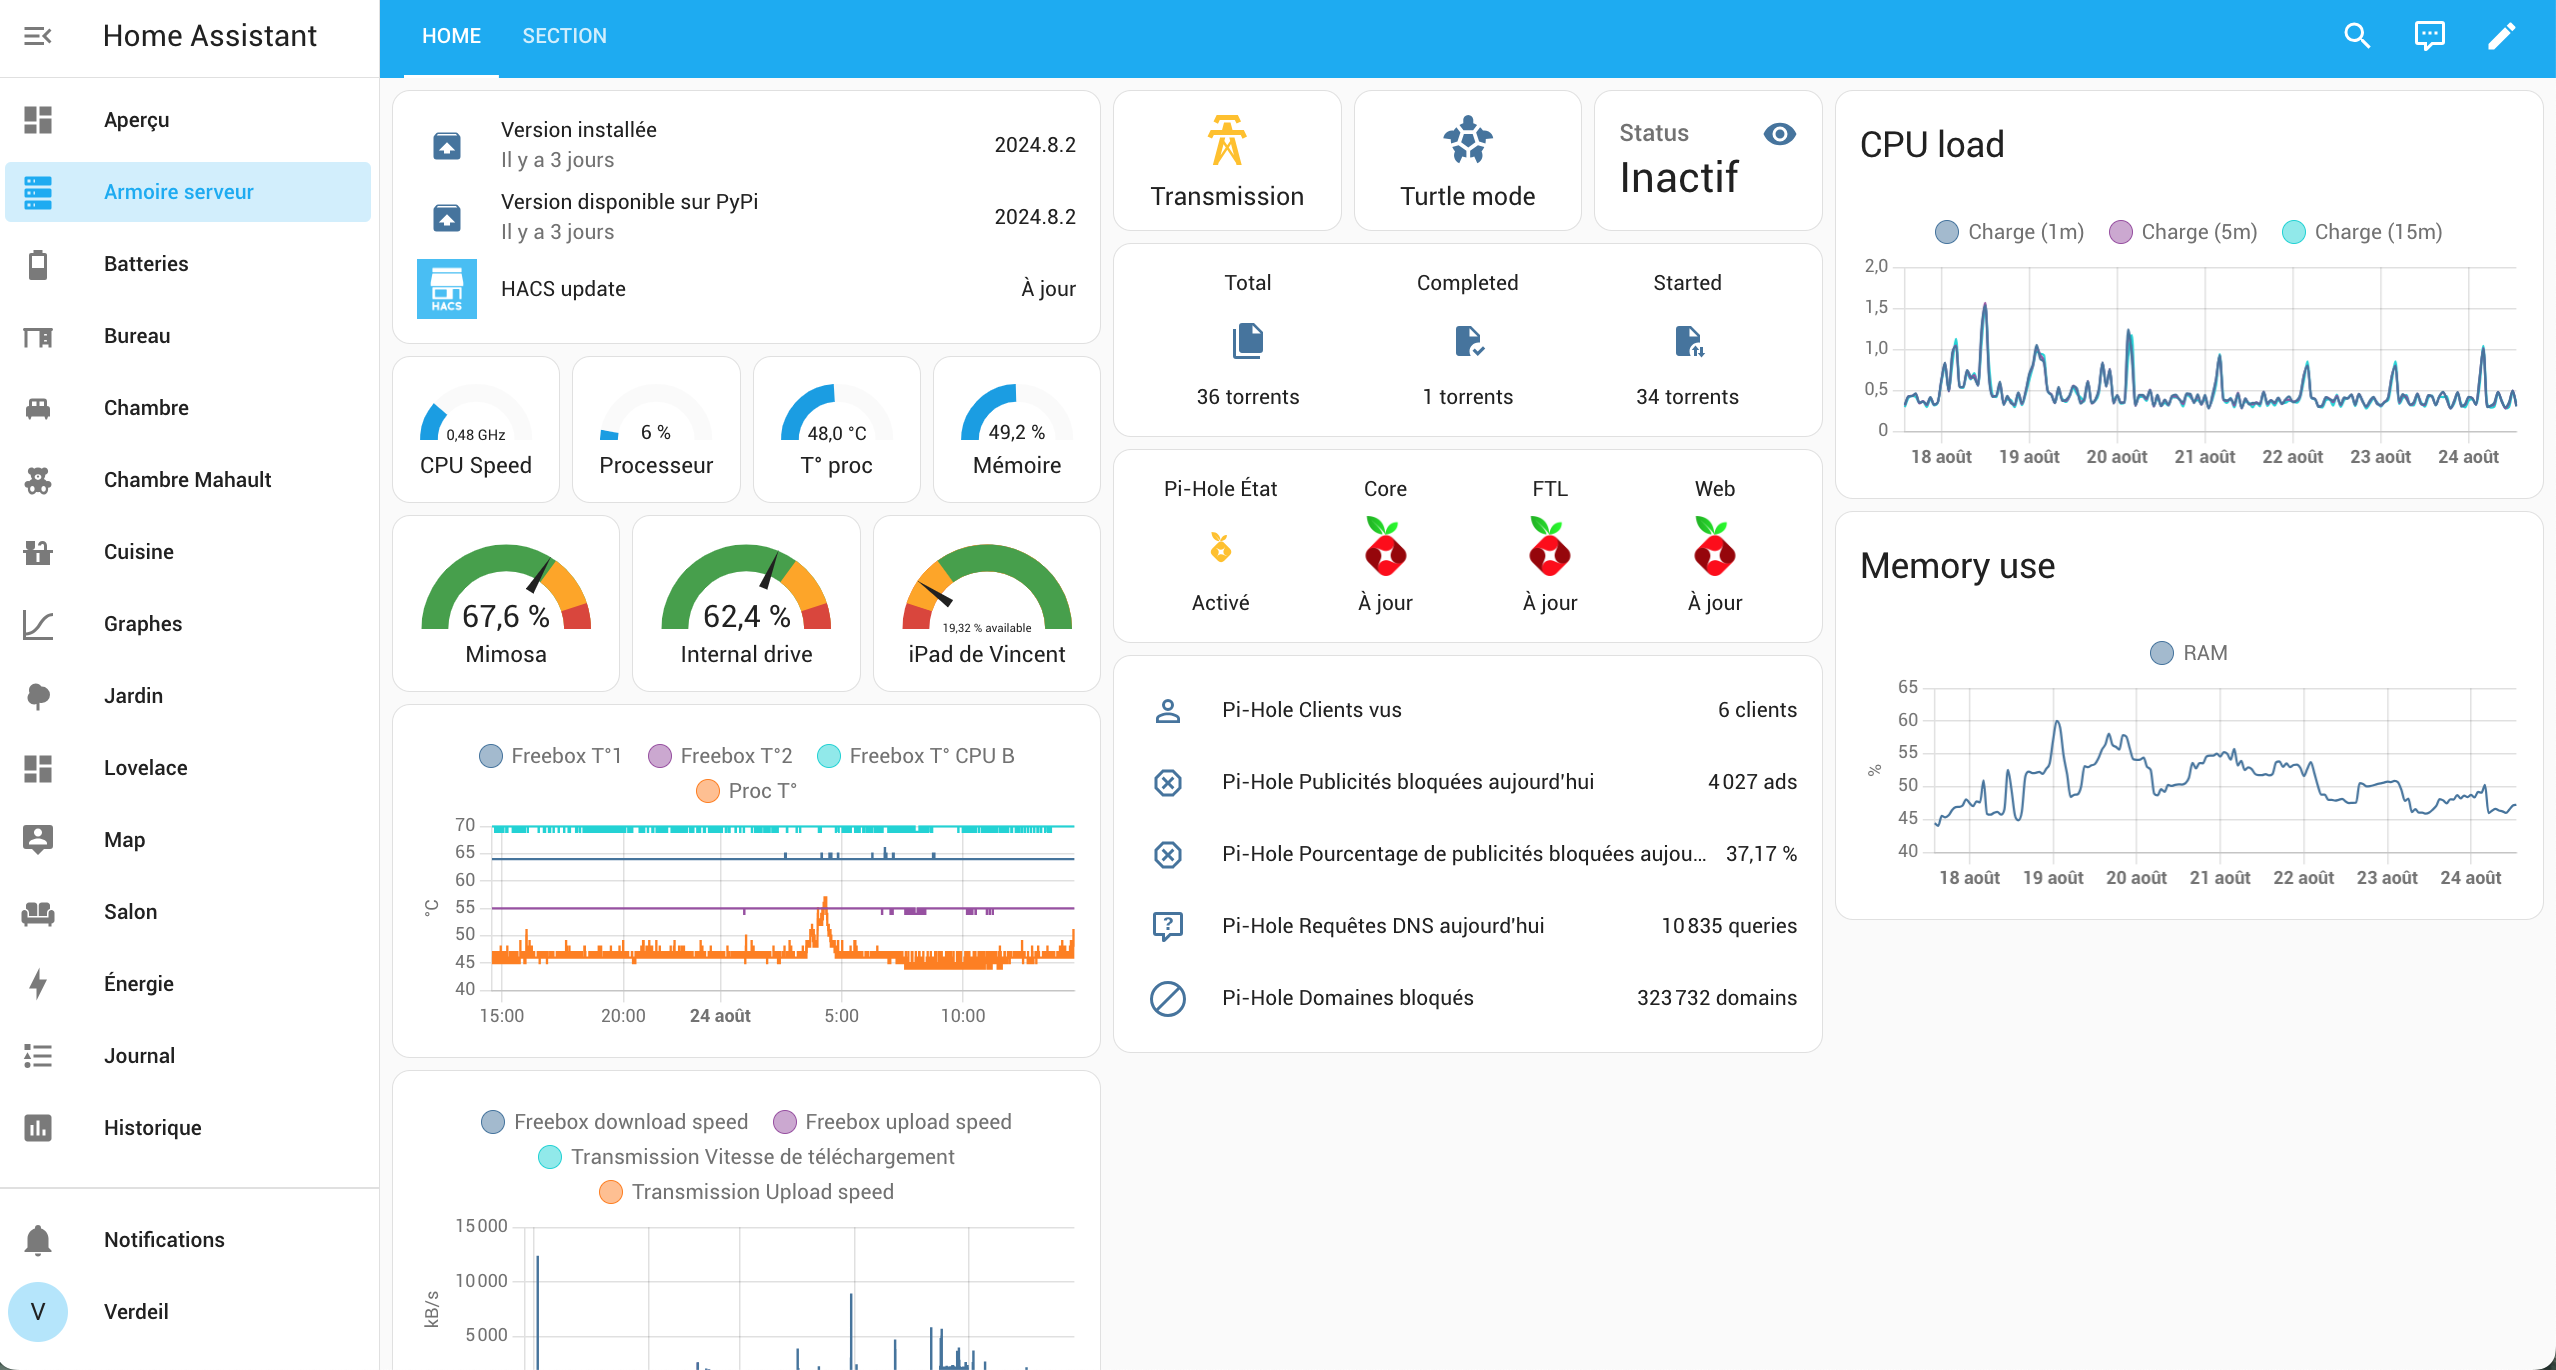Open Pi-Hole Domaines bloqués row

1467,998
